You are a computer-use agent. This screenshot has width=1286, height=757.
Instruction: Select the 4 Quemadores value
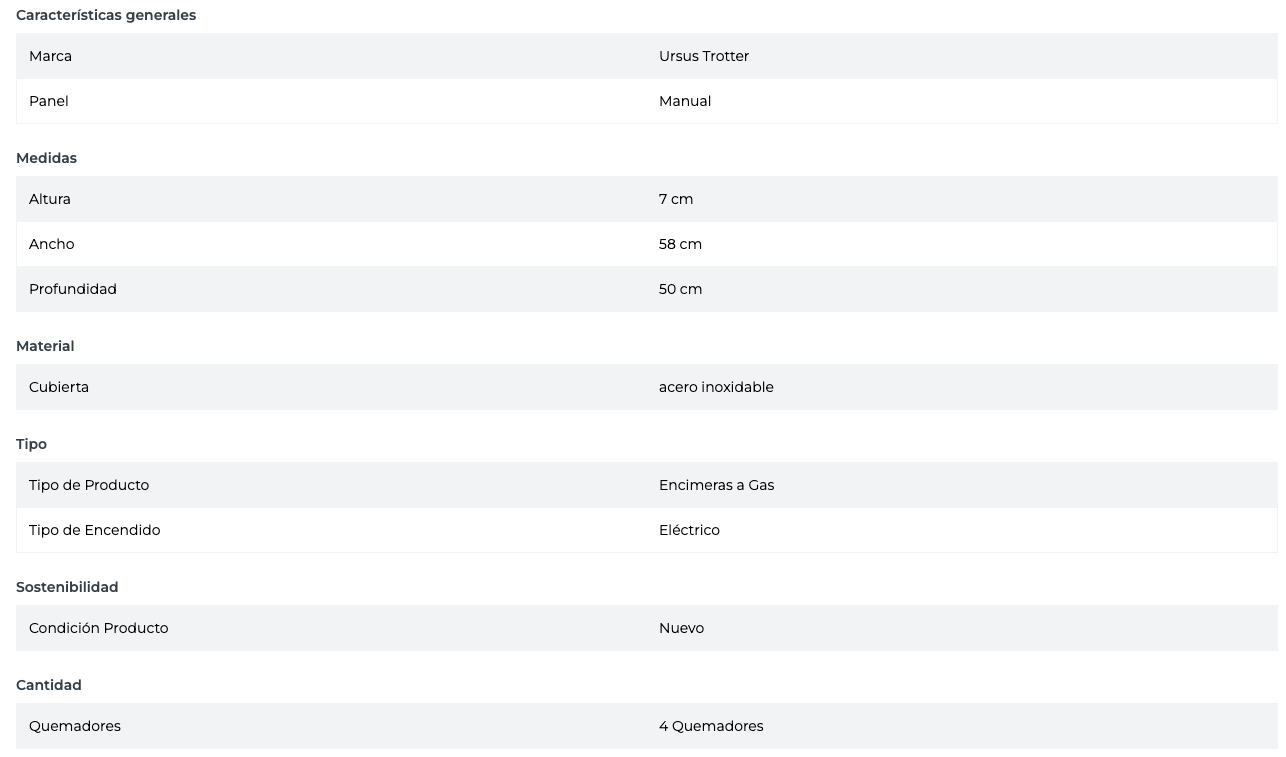(711, 726)
